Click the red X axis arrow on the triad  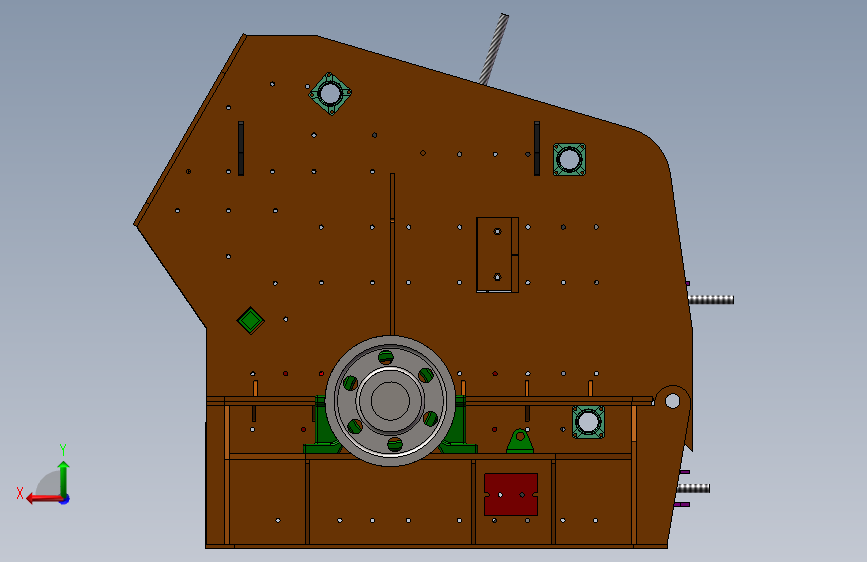point(43,499)
